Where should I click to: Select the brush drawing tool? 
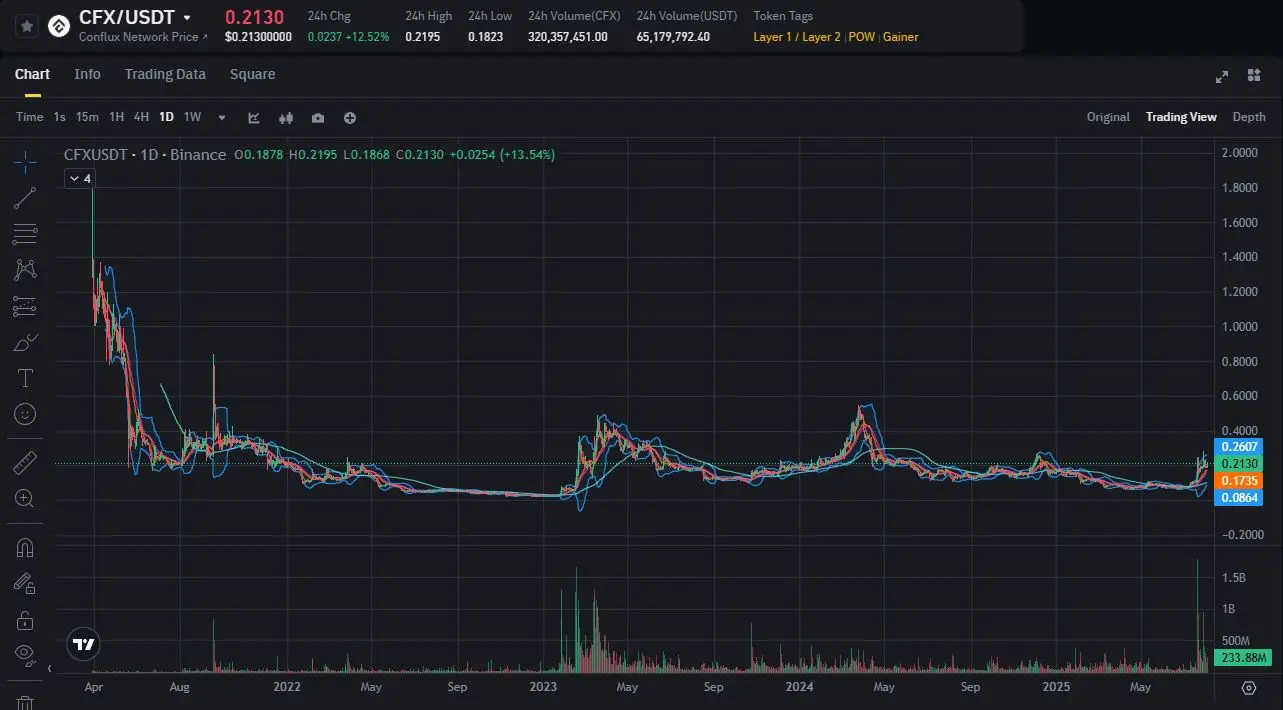click(25, 342)
